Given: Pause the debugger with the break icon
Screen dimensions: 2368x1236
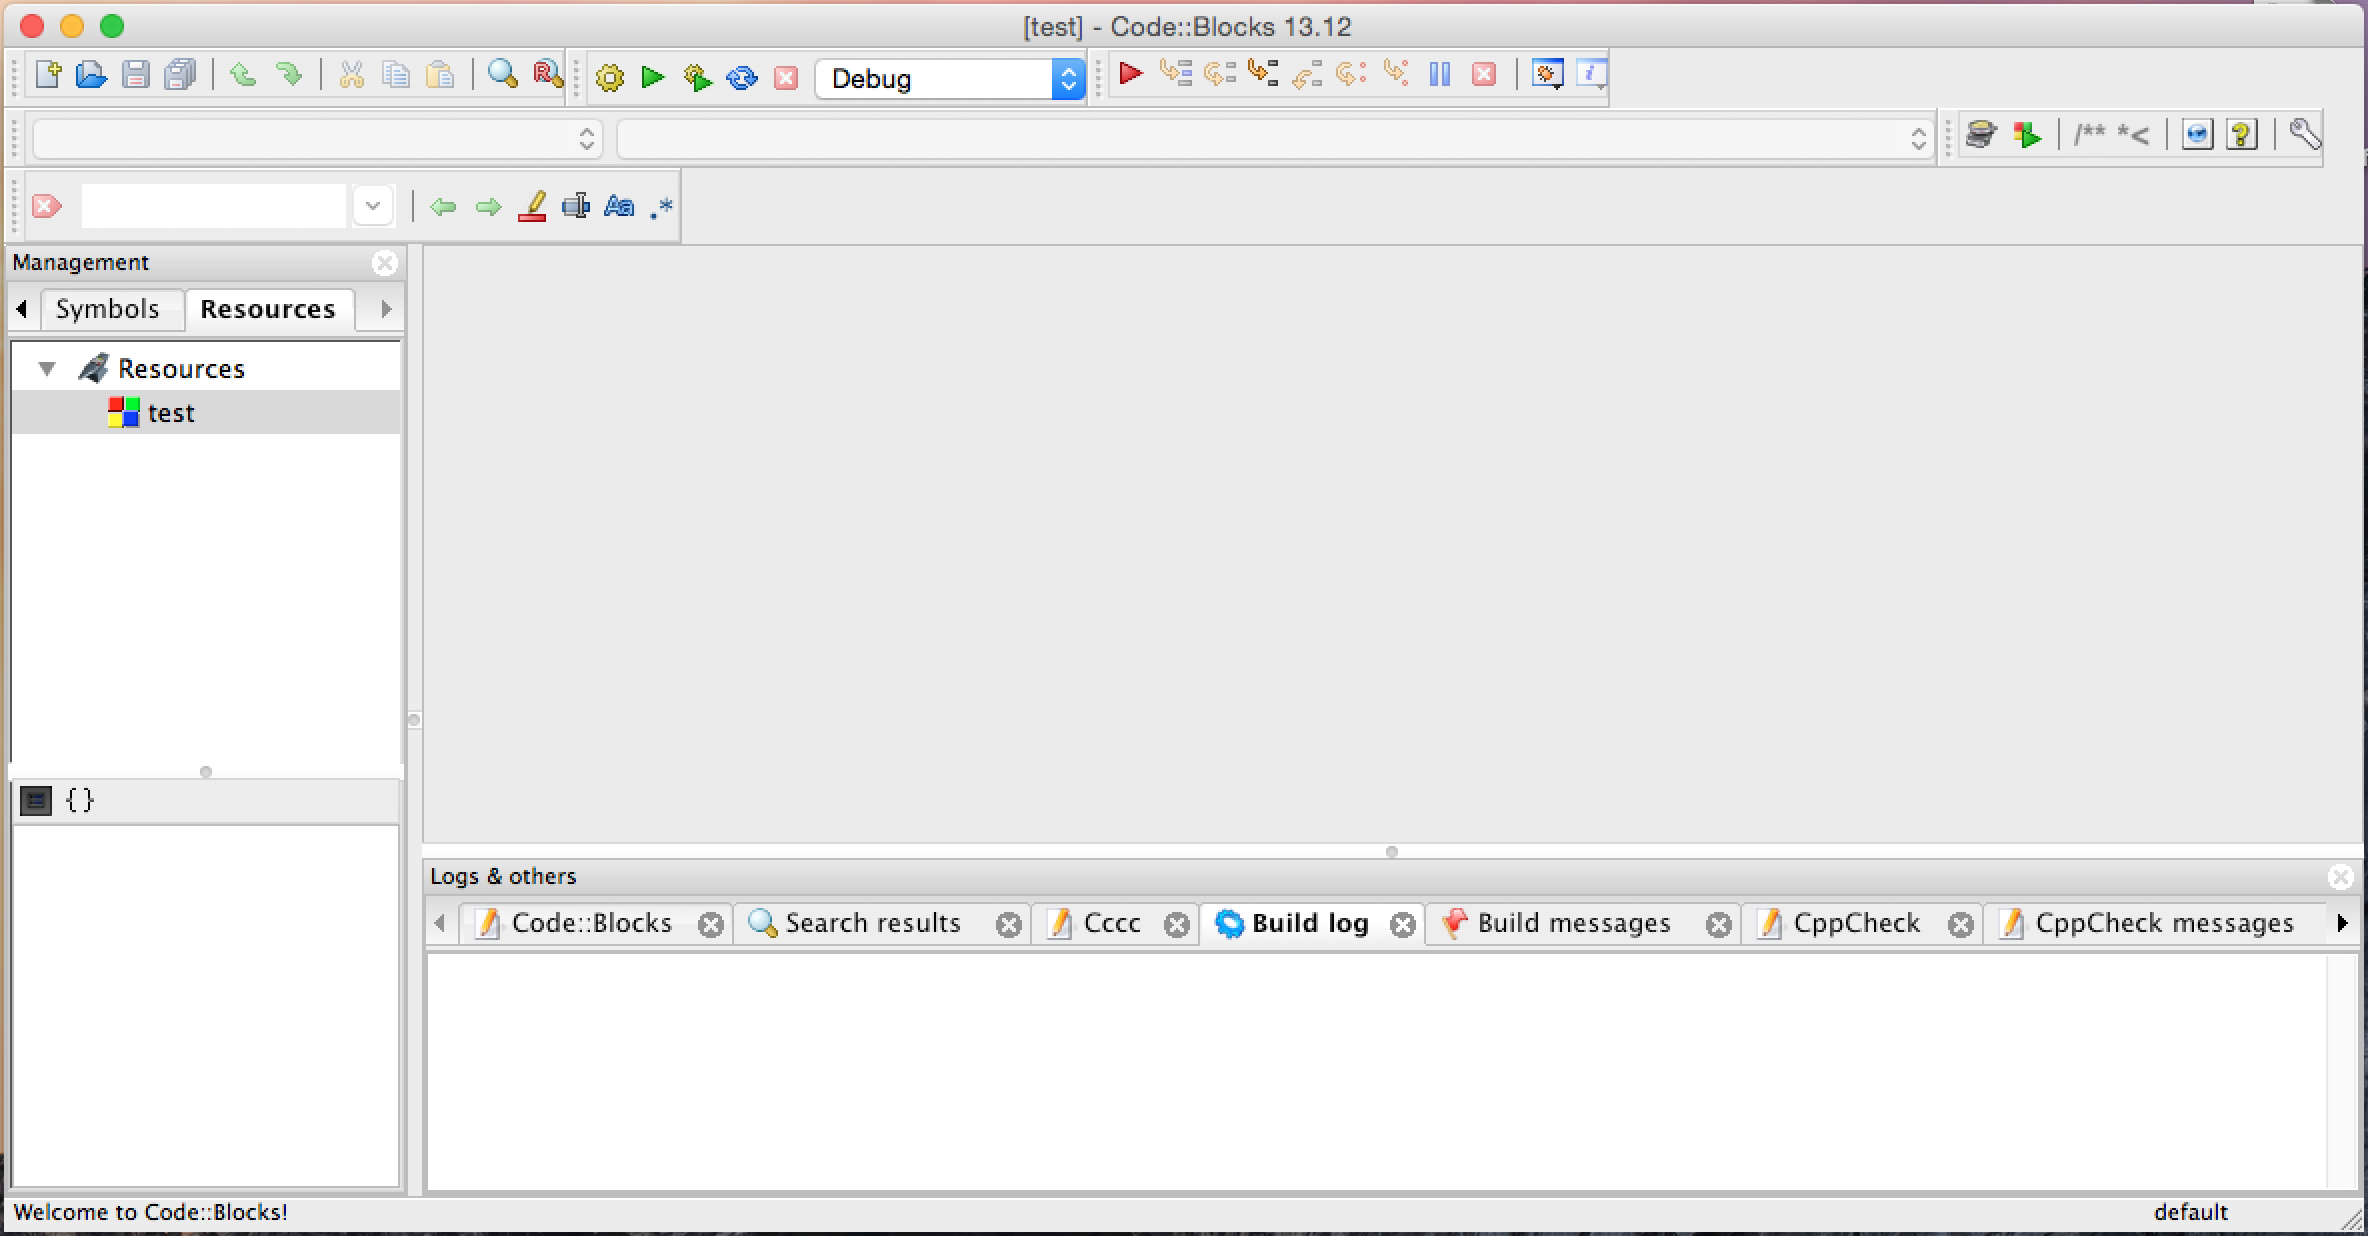Looking at the screenshot, I should [1440, 74].
